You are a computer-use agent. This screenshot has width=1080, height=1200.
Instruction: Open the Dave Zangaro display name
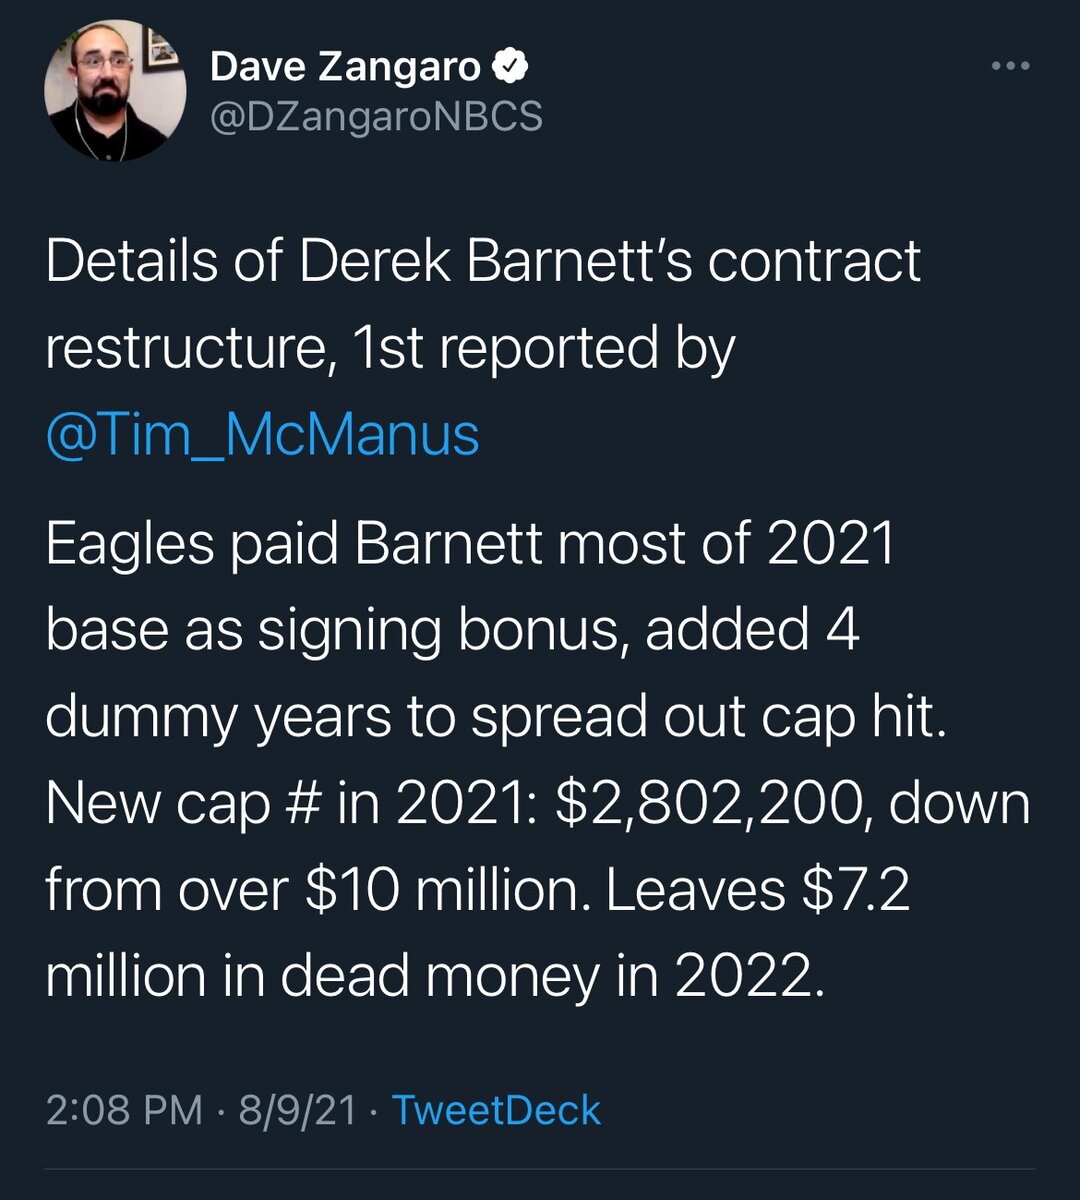coord(345,67)
